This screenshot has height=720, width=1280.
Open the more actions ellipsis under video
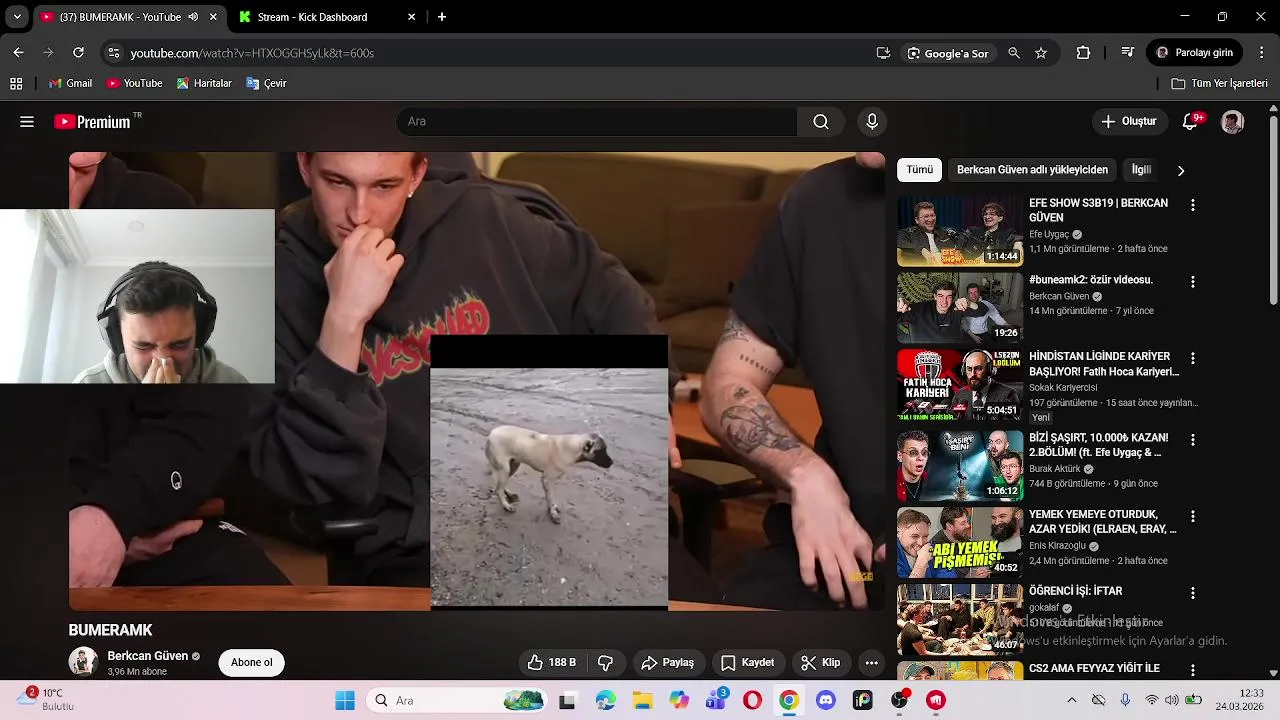tap(872, 662)
